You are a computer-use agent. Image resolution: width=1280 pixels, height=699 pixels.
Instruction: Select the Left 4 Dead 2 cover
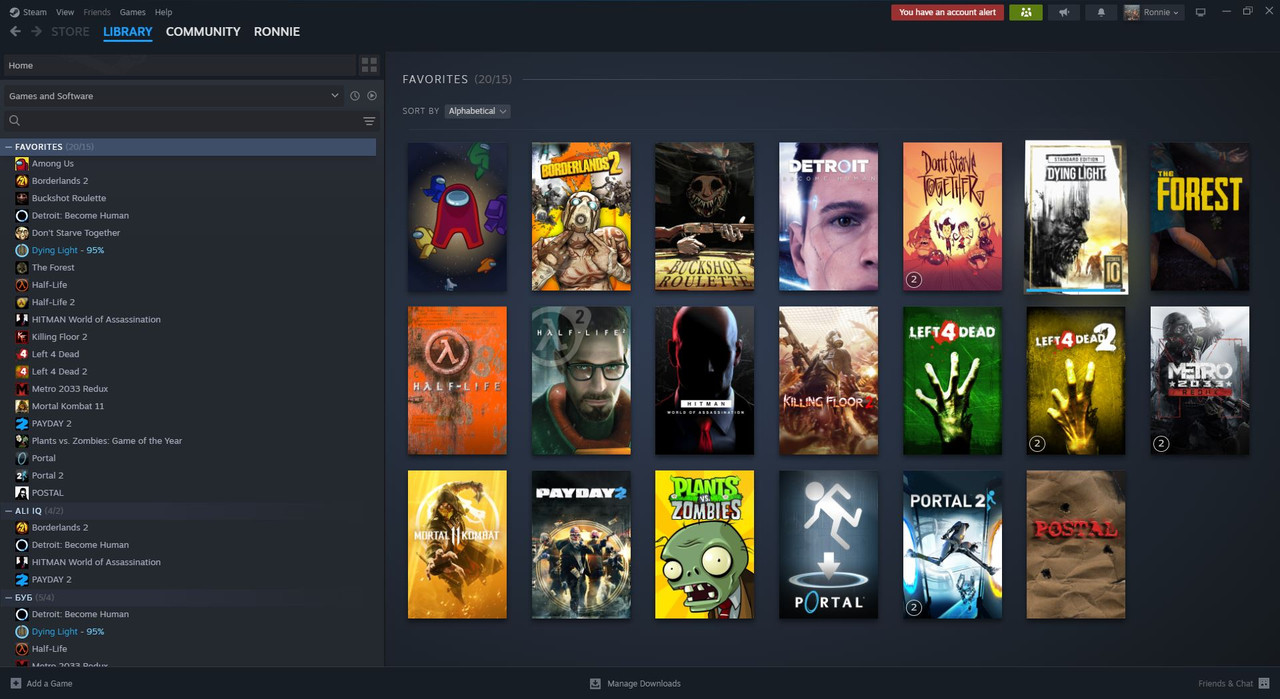[1076, 380]
